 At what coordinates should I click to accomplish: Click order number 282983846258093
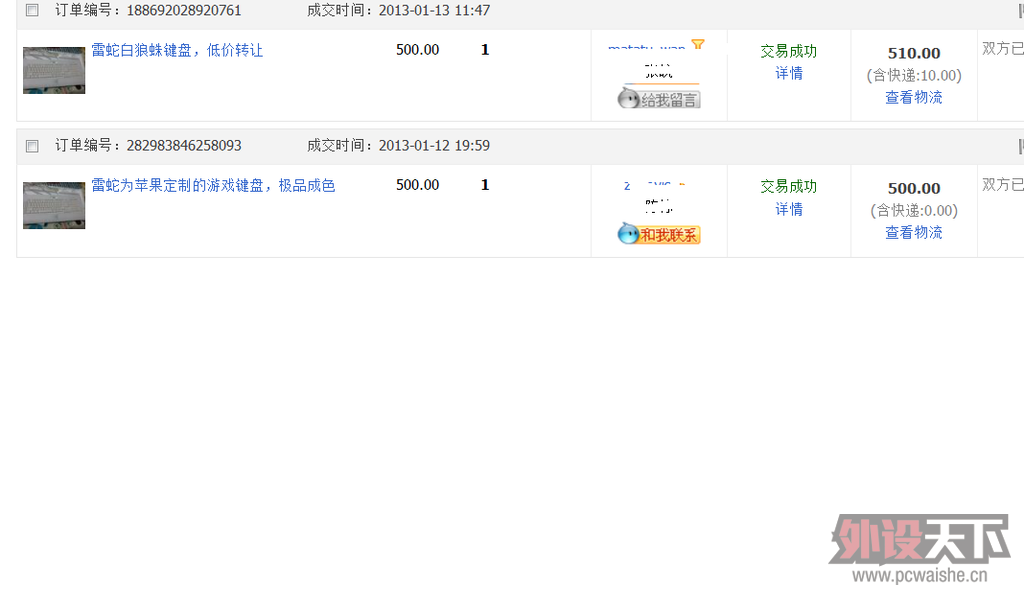point(184,146)
